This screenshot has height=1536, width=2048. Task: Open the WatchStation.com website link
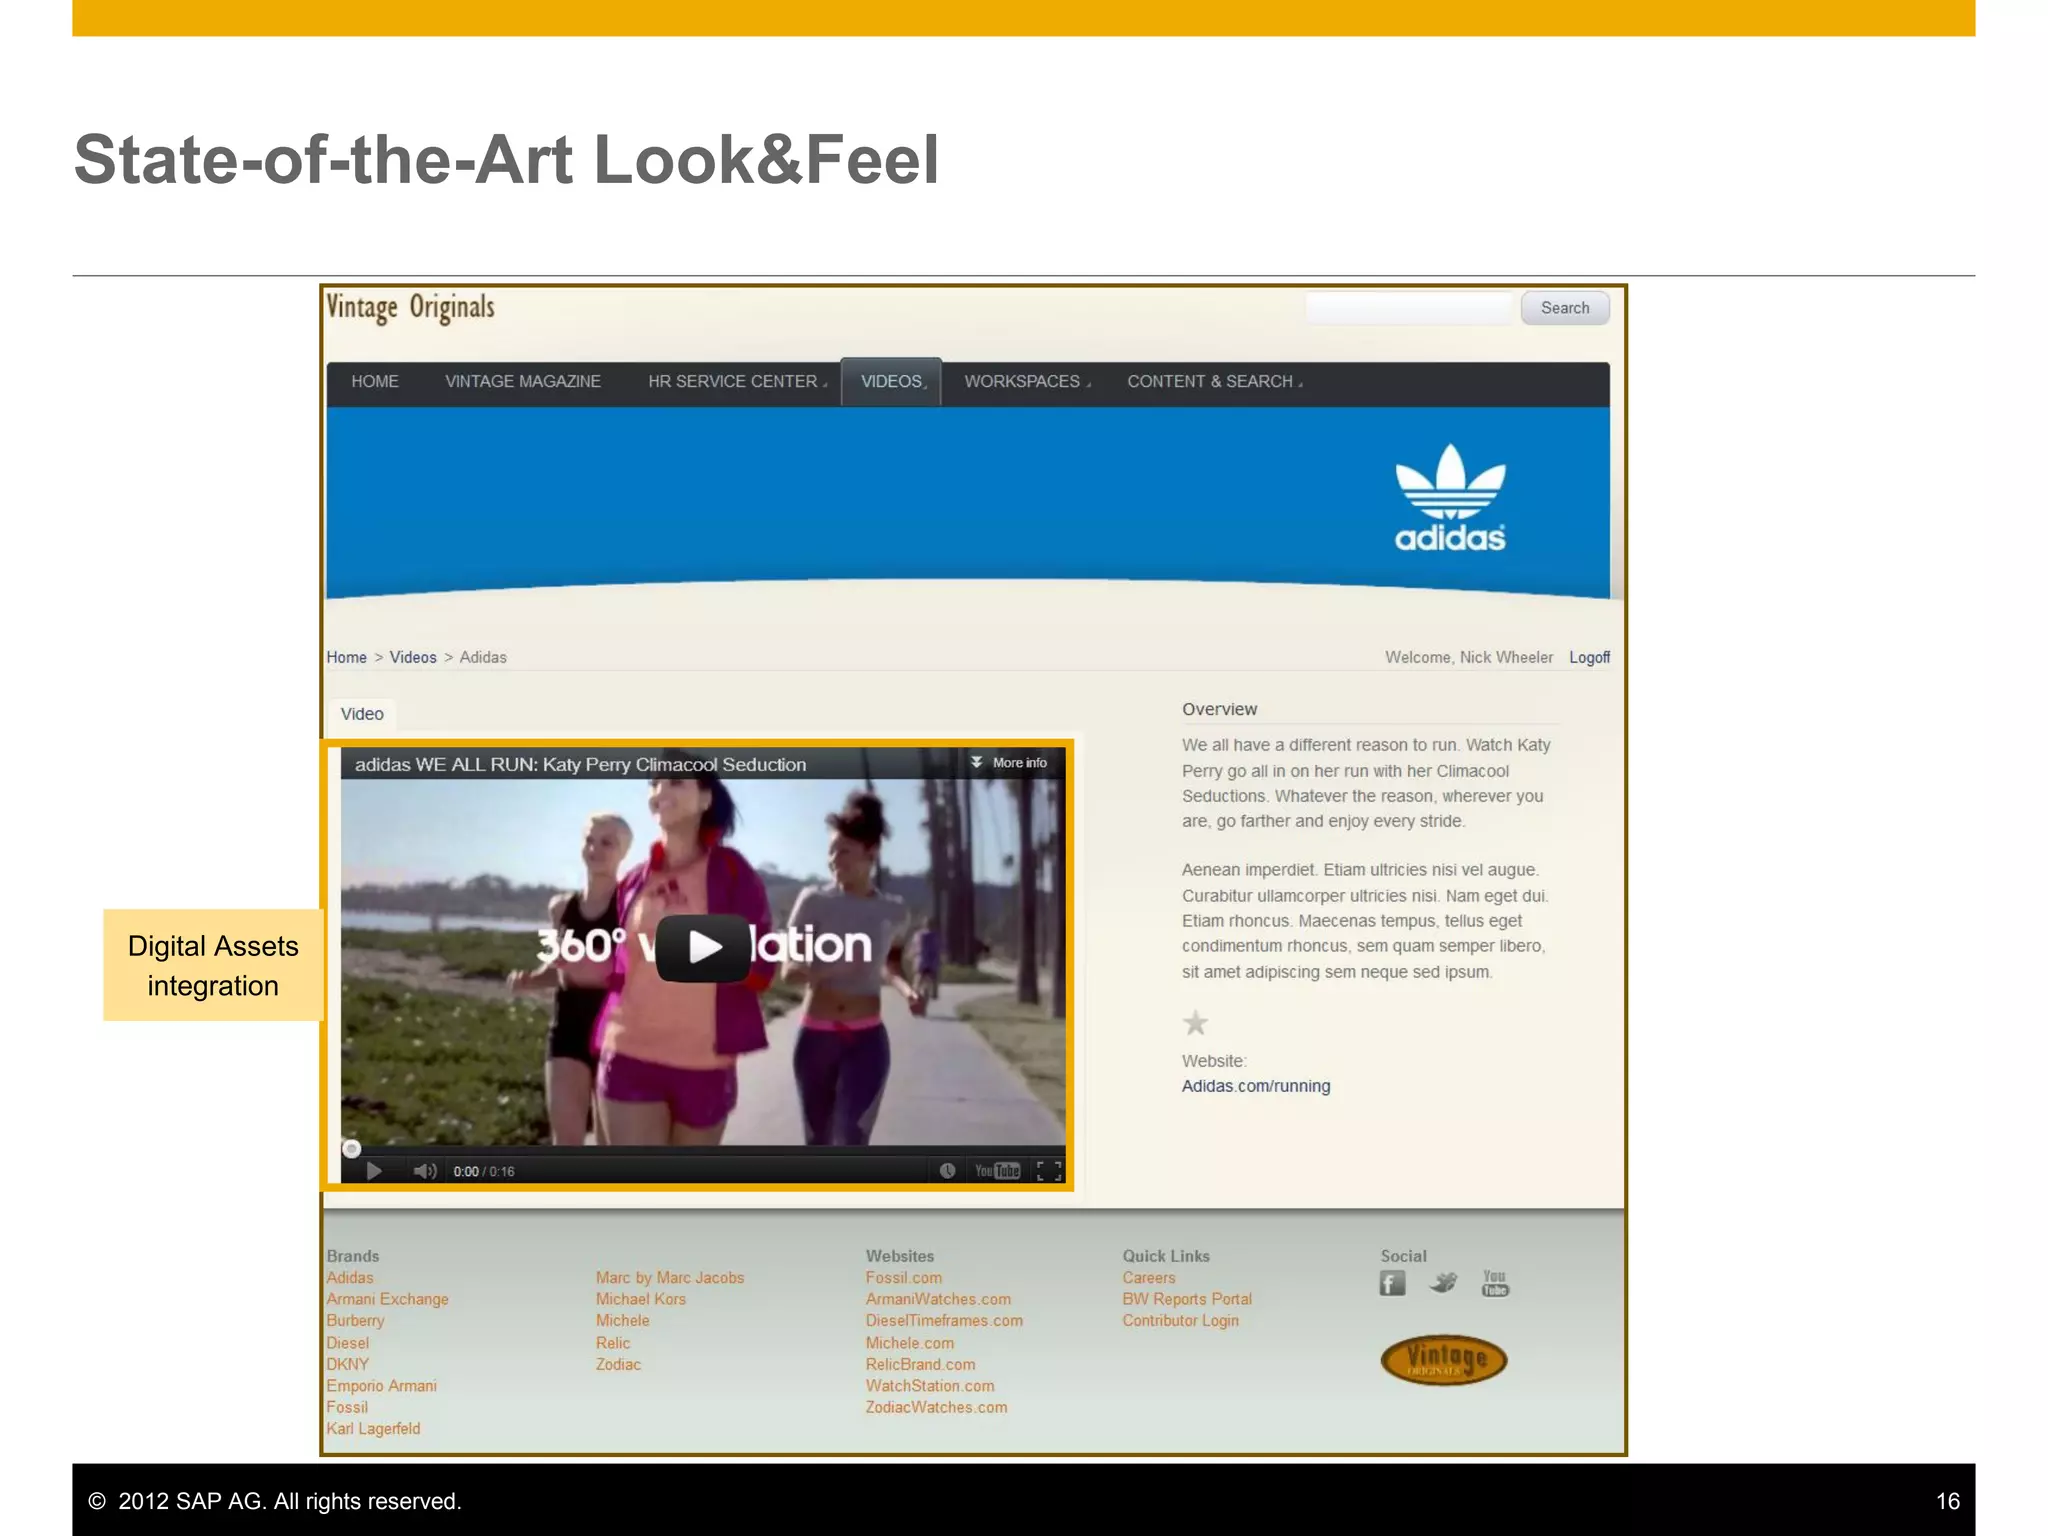(x=930, y=1386)
